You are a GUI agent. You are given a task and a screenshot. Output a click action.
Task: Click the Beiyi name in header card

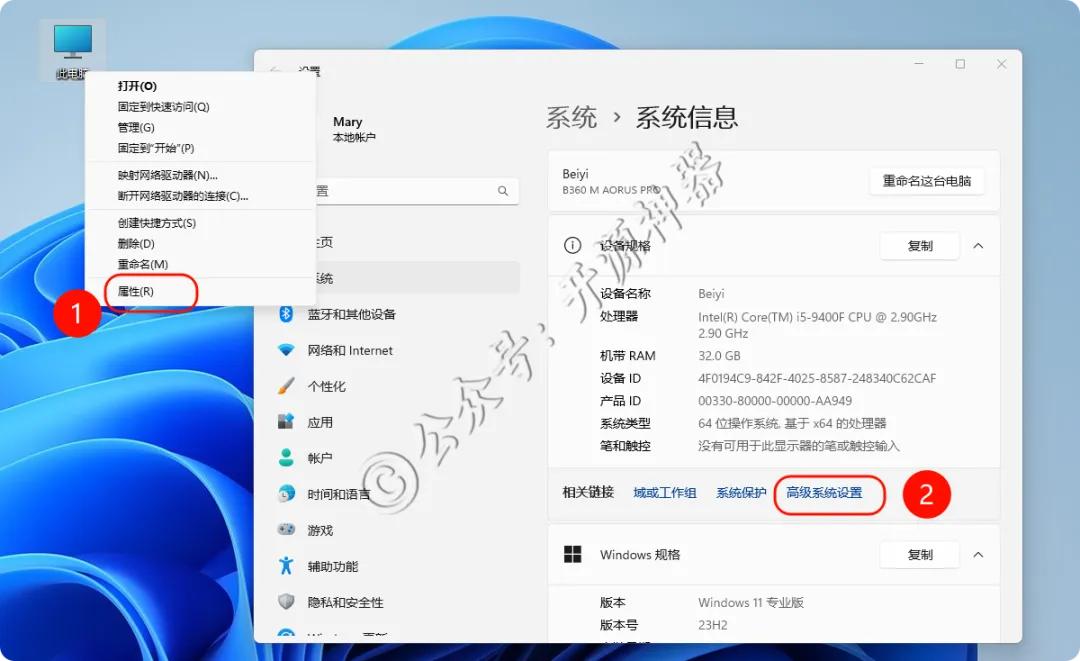click(575, 174)
